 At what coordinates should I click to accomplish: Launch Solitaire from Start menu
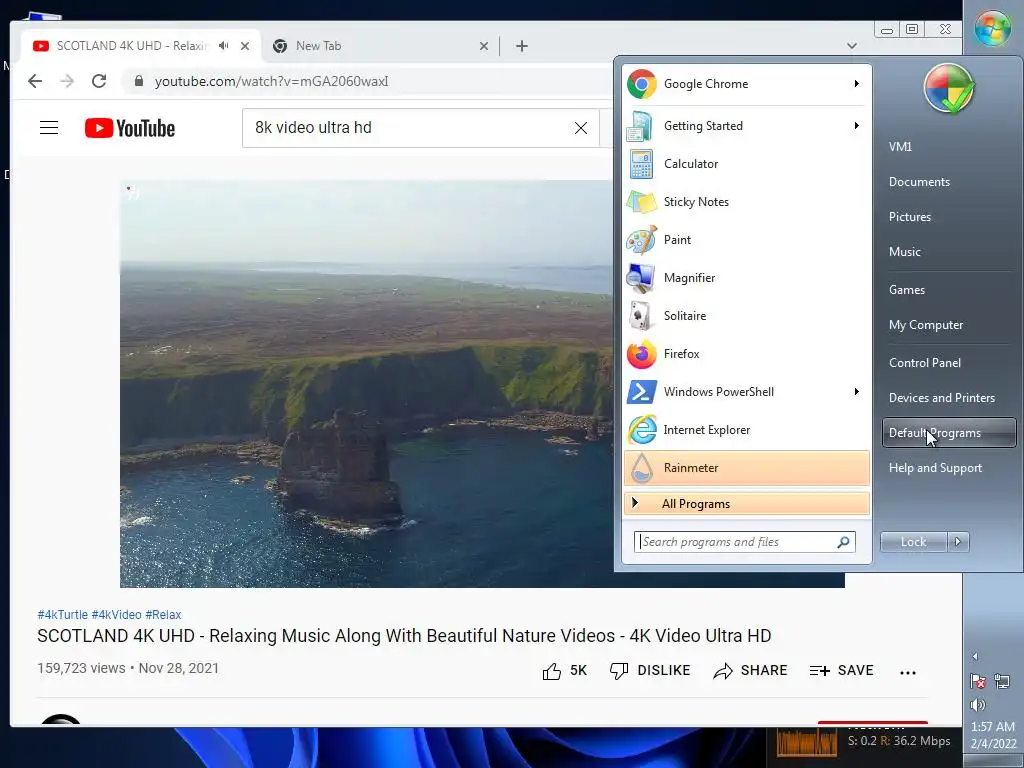point(746,315)
